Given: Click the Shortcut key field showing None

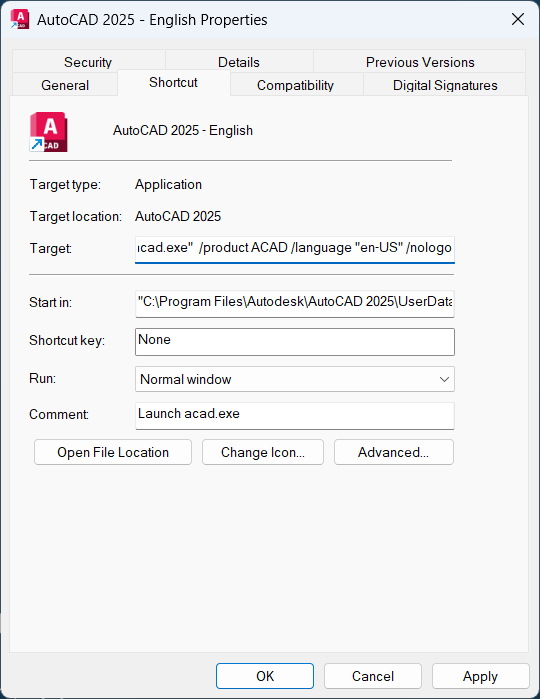Looking at the screenshot, I should pos(295,342).
